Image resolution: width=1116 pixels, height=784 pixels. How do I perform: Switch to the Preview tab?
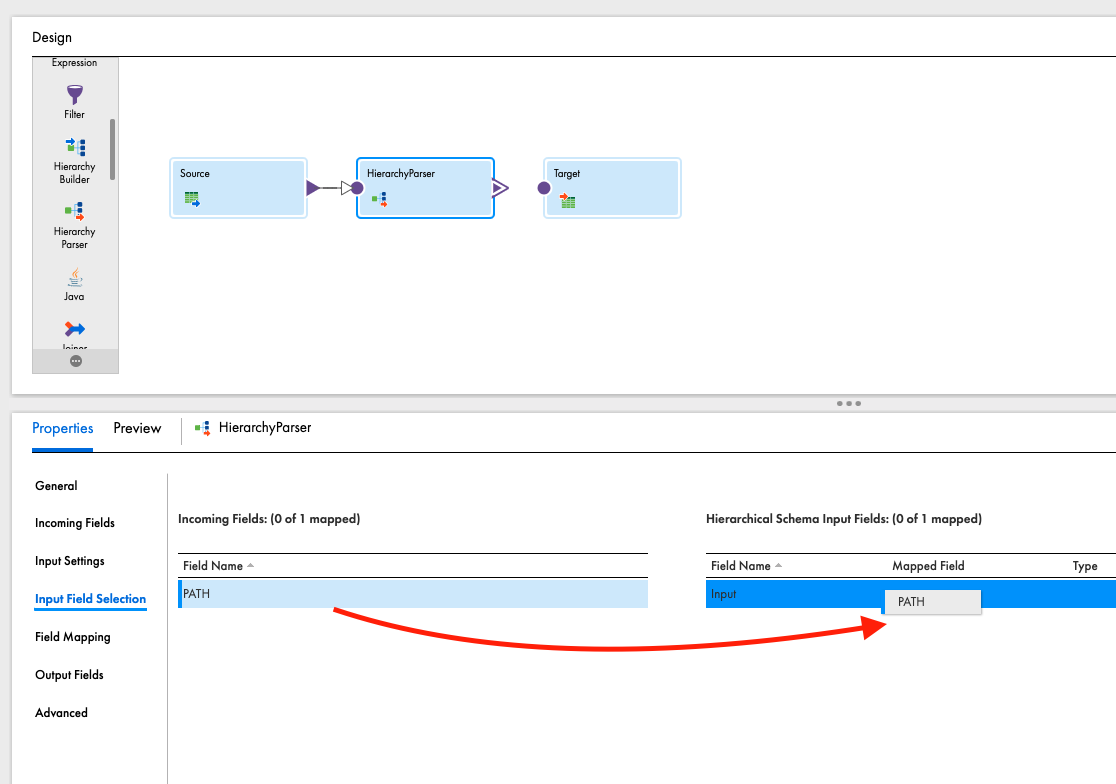click(137, 428)
